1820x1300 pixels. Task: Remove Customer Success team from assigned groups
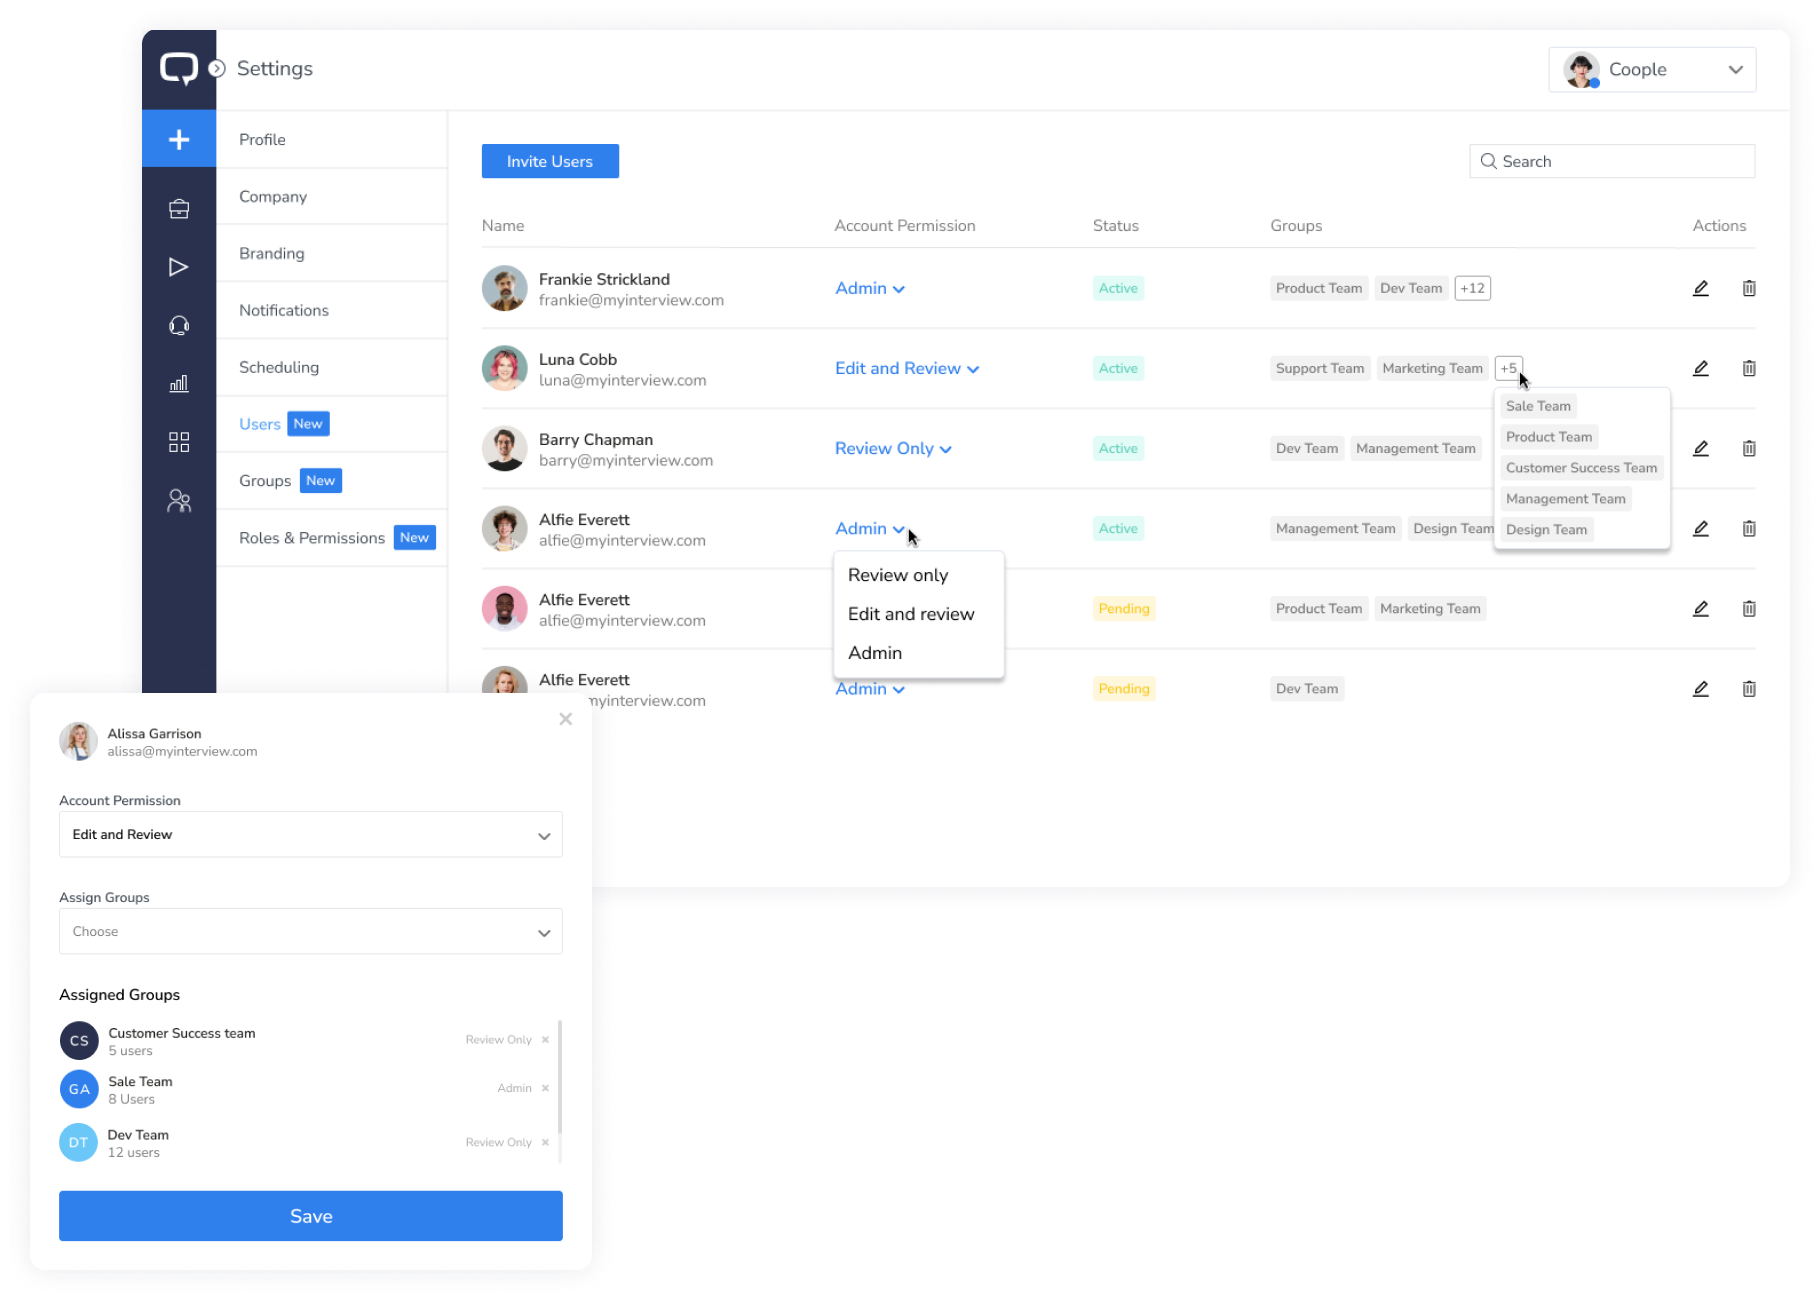(x=545, y=1040)
